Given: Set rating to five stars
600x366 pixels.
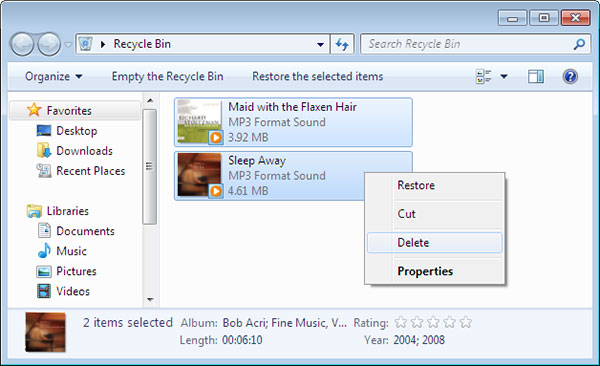Looking at the screenshot, I should click(466, 322).
